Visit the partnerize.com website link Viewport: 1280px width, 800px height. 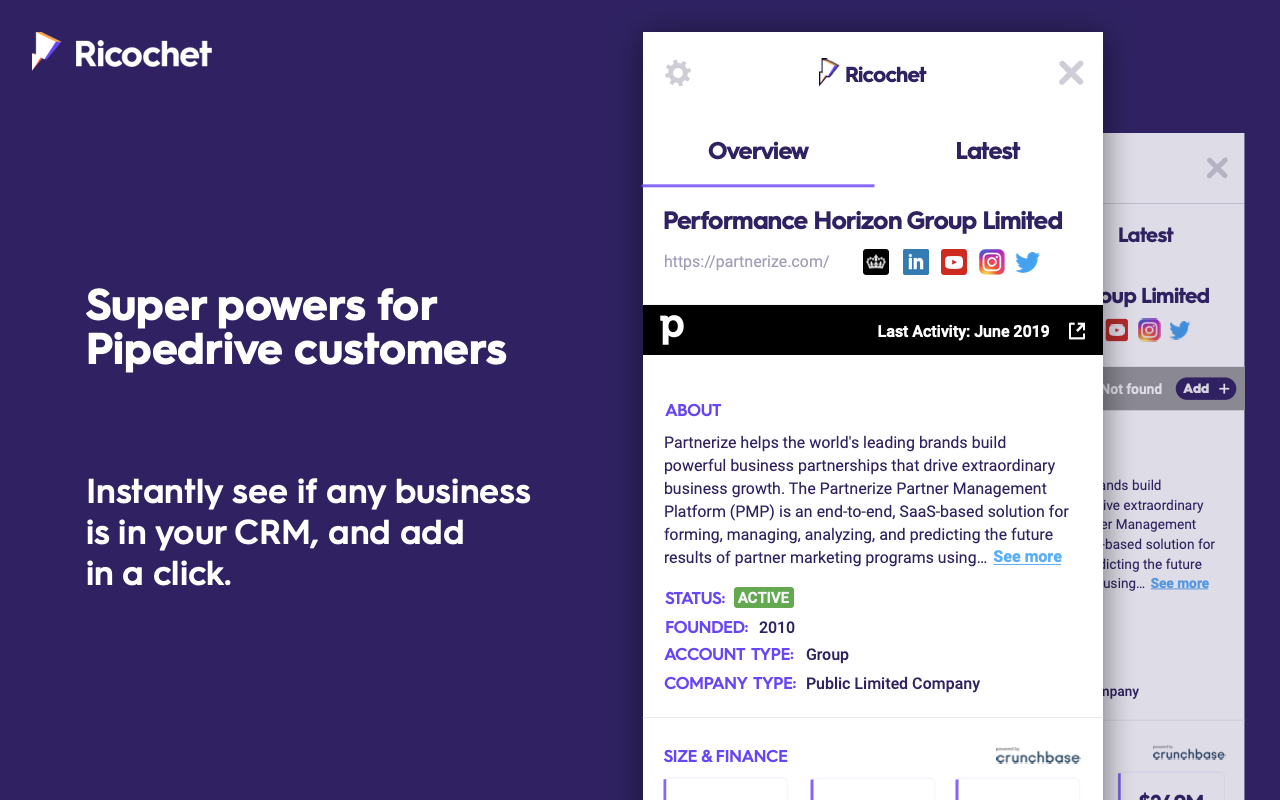click(x=746, y=262)
